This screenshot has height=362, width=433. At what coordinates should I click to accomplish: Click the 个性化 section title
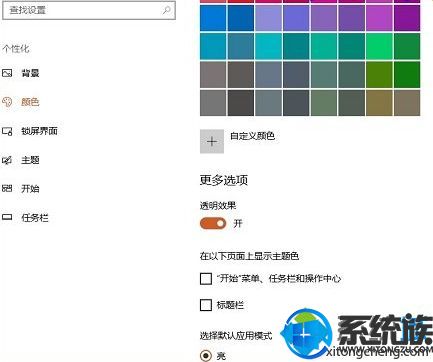[16, 49]
